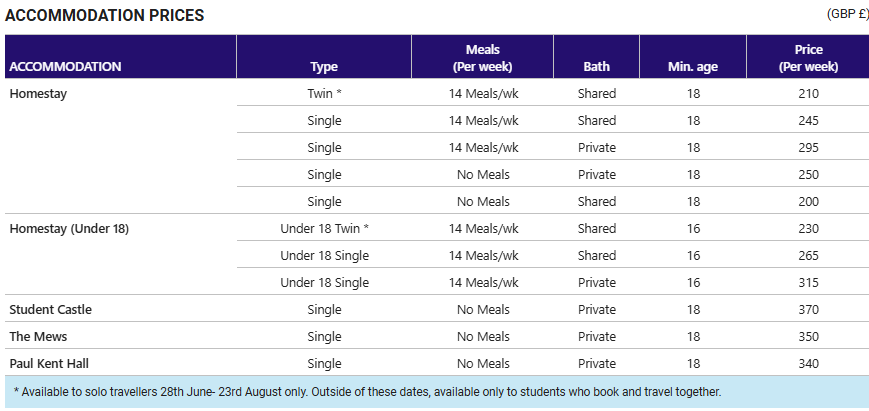Click the Homestay (Under 18) row label
Screen dimensions: 869x411
tap(69, 228)
